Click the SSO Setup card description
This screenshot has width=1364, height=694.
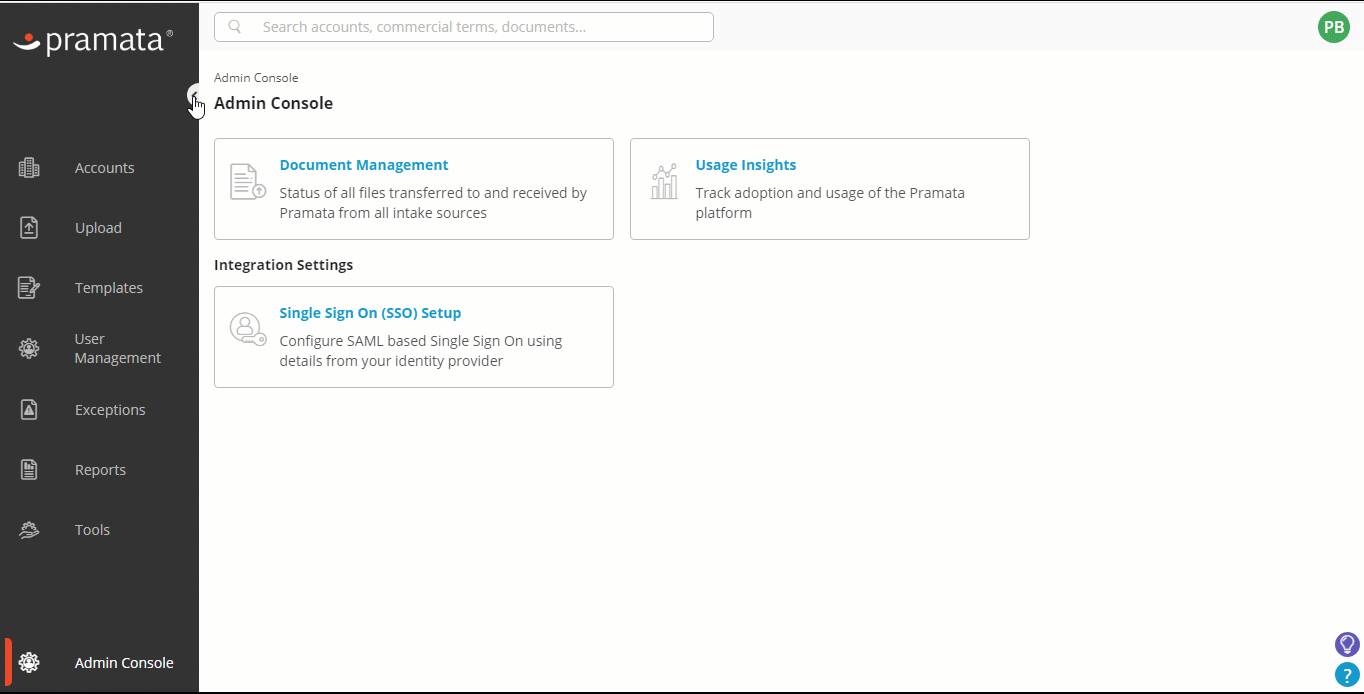click(421, 351)
